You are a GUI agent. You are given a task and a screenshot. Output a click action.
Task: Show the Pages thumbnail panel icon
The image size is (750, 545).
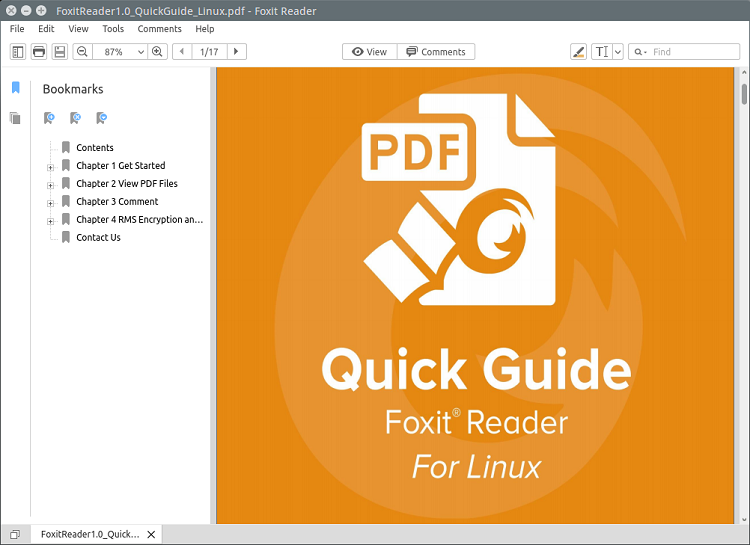(15, 118)
